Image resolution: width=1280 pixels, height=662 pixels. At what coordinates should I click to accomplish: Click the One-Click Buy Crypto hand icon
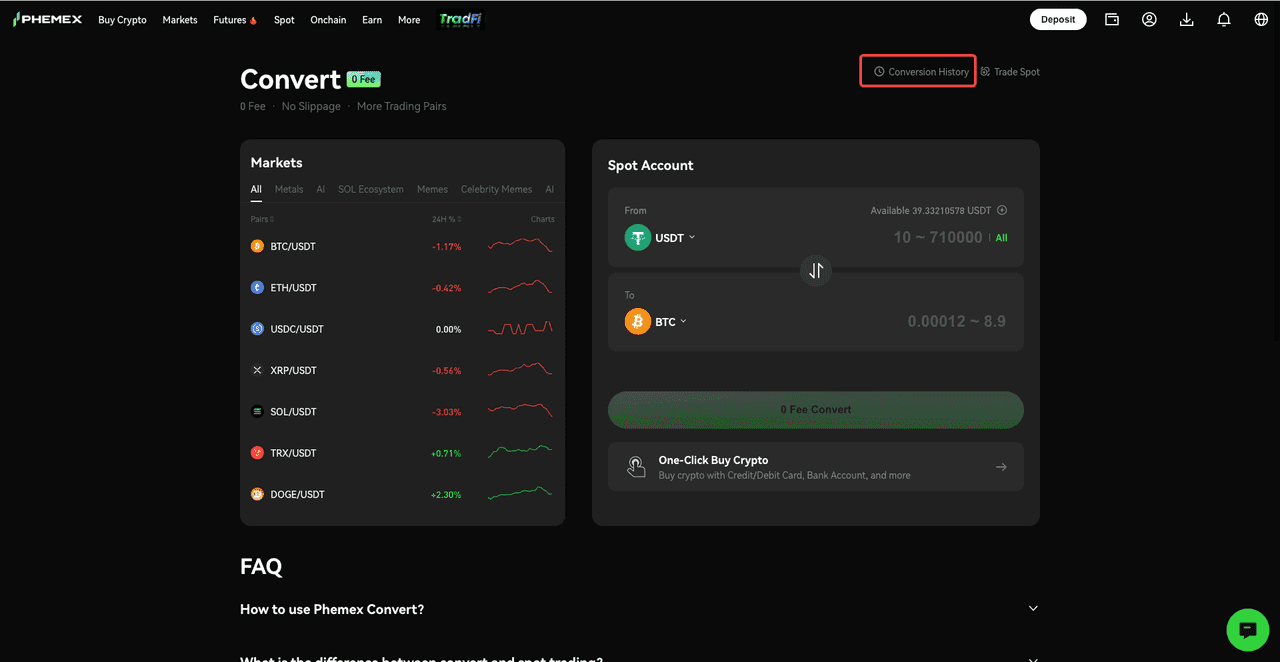(x=636, y=467)
